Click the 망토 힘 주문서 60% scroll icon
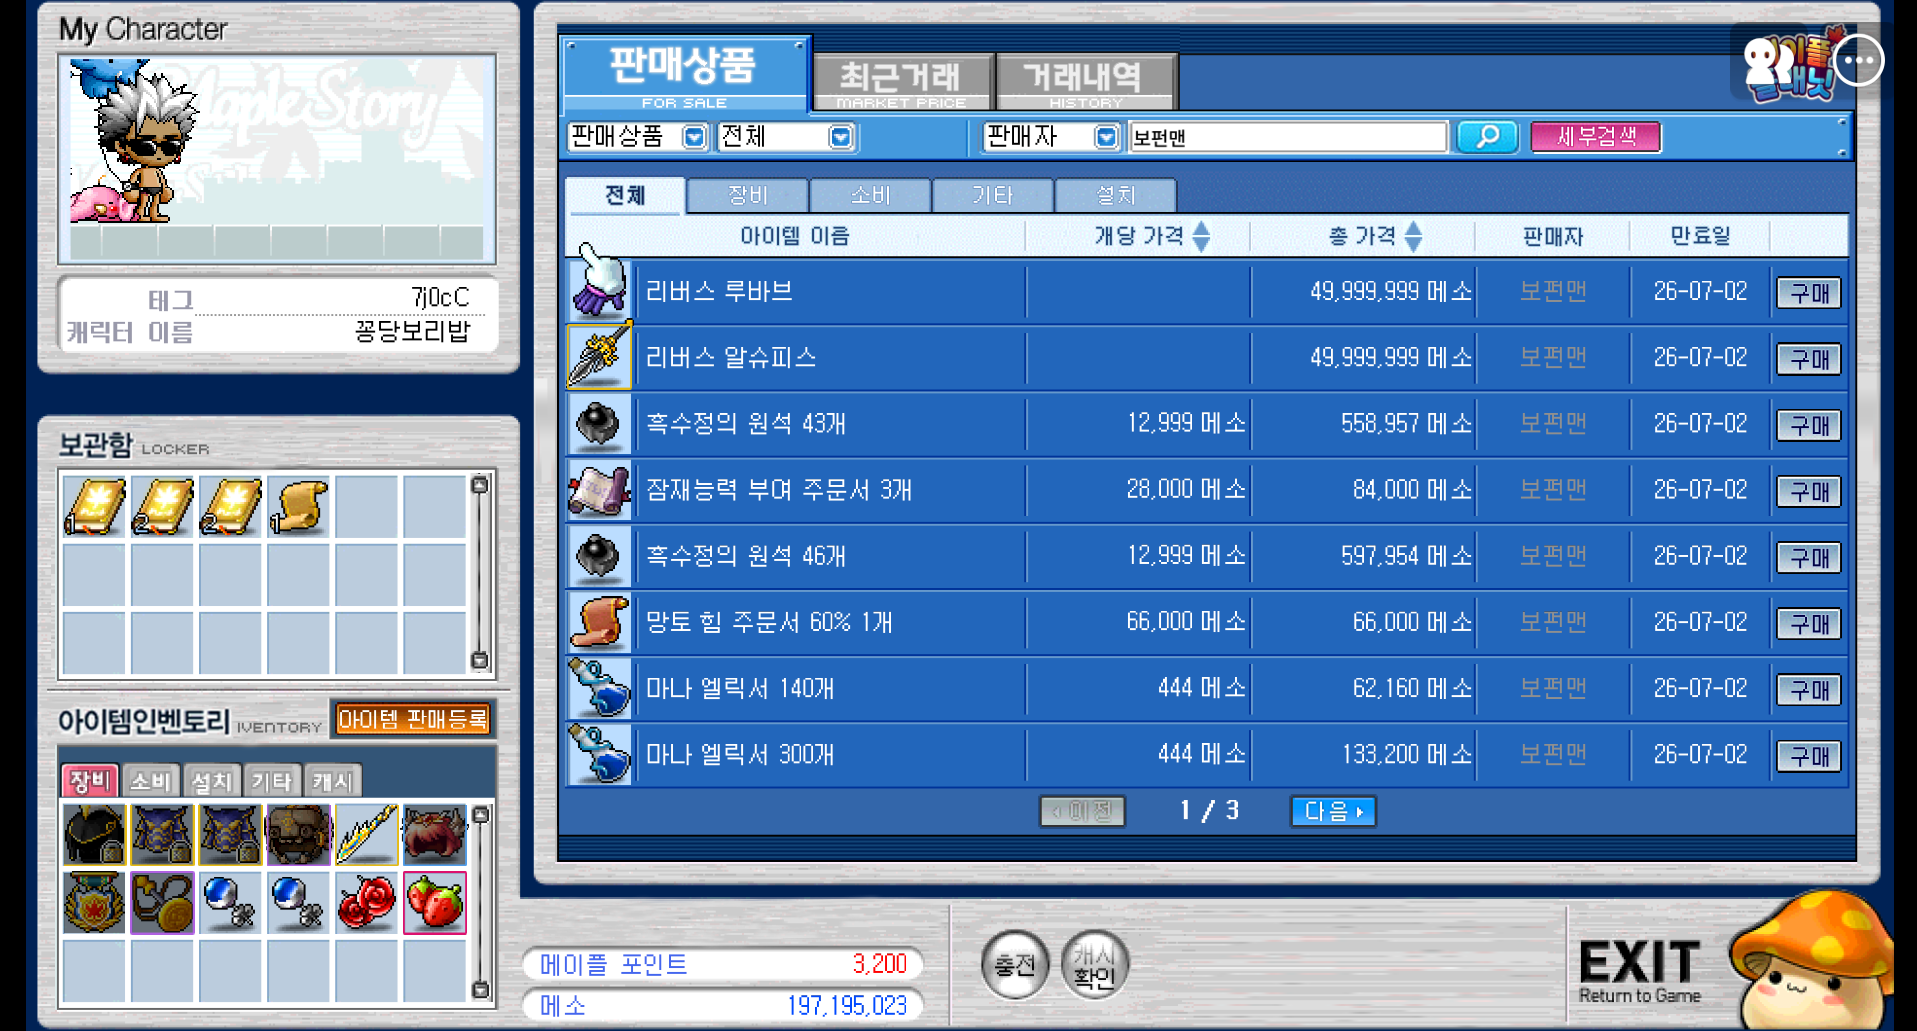Screen dimensions: 1917x1031 click(x=599, y=621)
